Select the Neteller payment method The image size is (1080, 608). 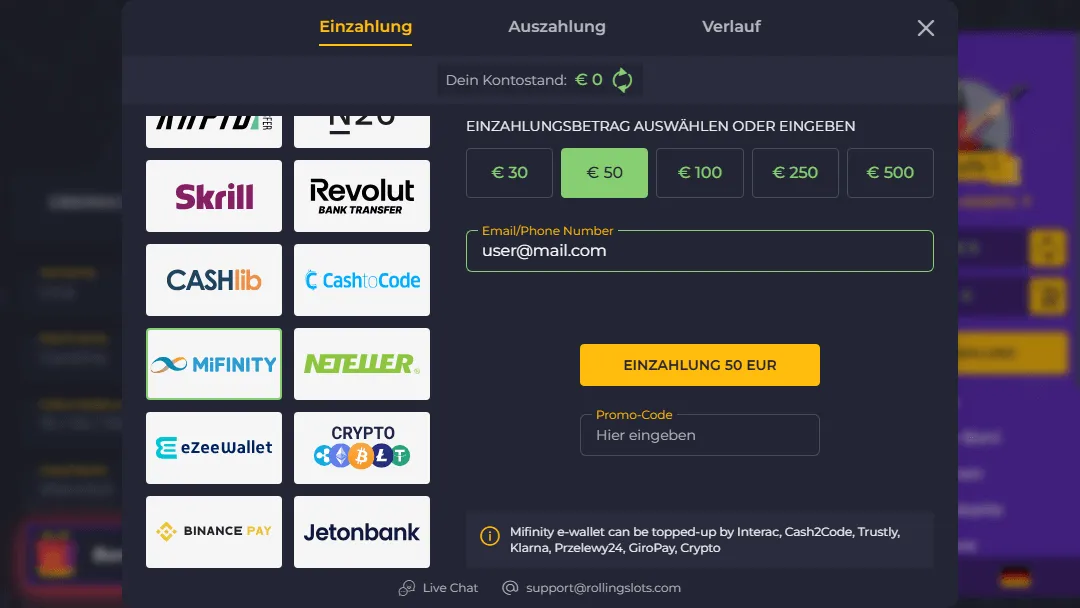point(361,364)
